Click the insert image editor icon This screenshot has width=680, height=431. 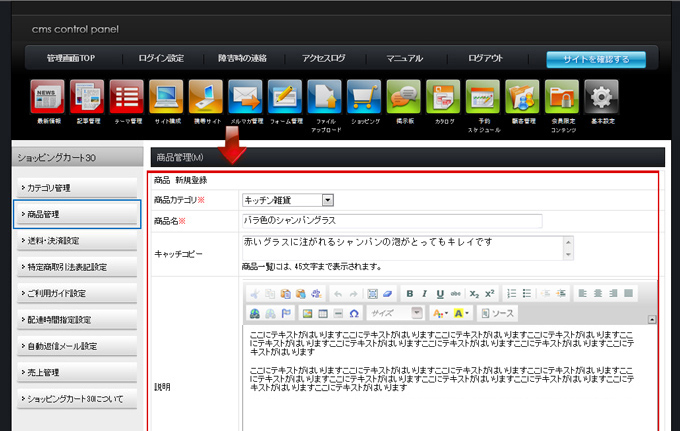click(x=308, y=313)
